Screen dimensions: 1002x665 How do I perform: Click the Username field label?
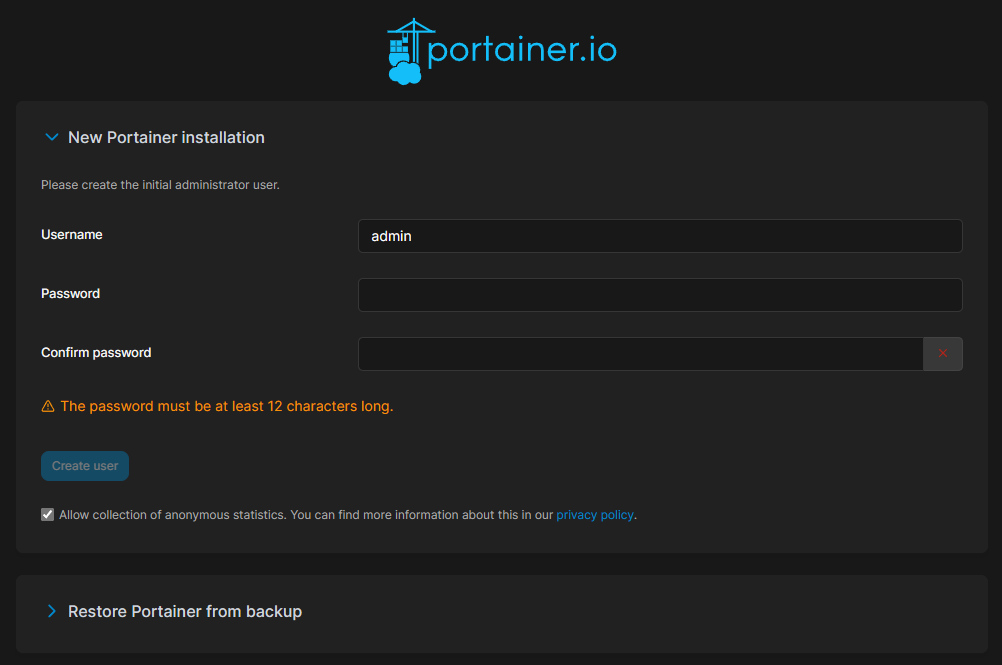pyautogui.click(x=72, y=235)
